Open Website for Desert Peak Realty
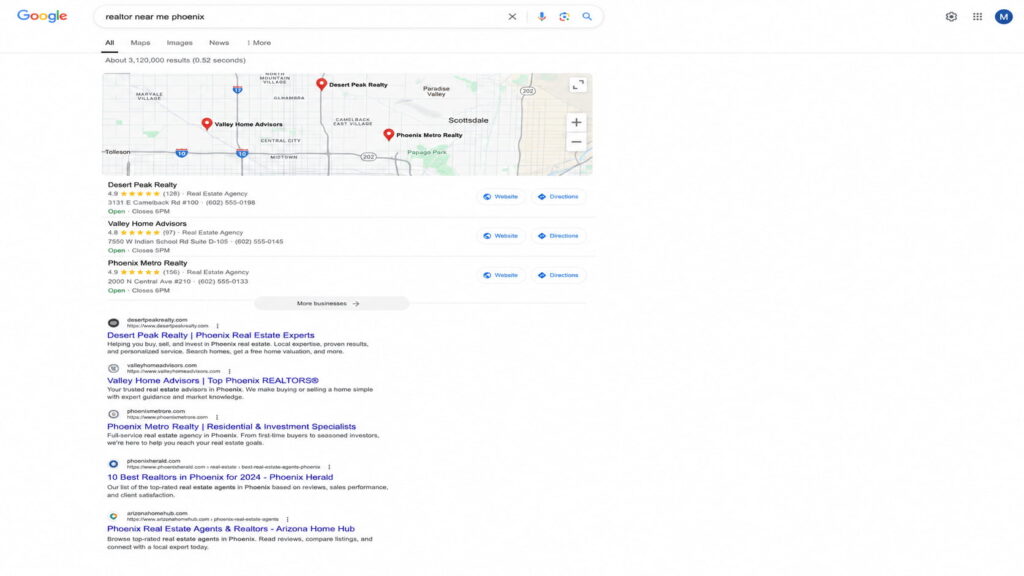Screen dimensions: 1024x576 [x=501, y=197]
